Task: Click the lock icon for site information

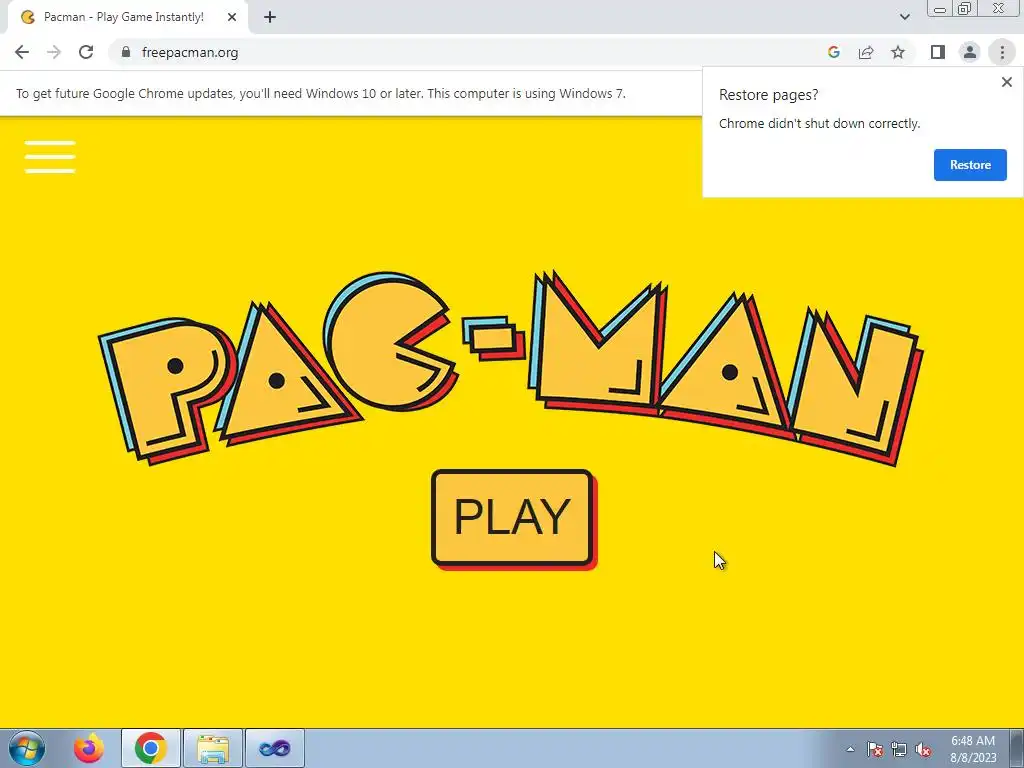Action: point(126,52)
